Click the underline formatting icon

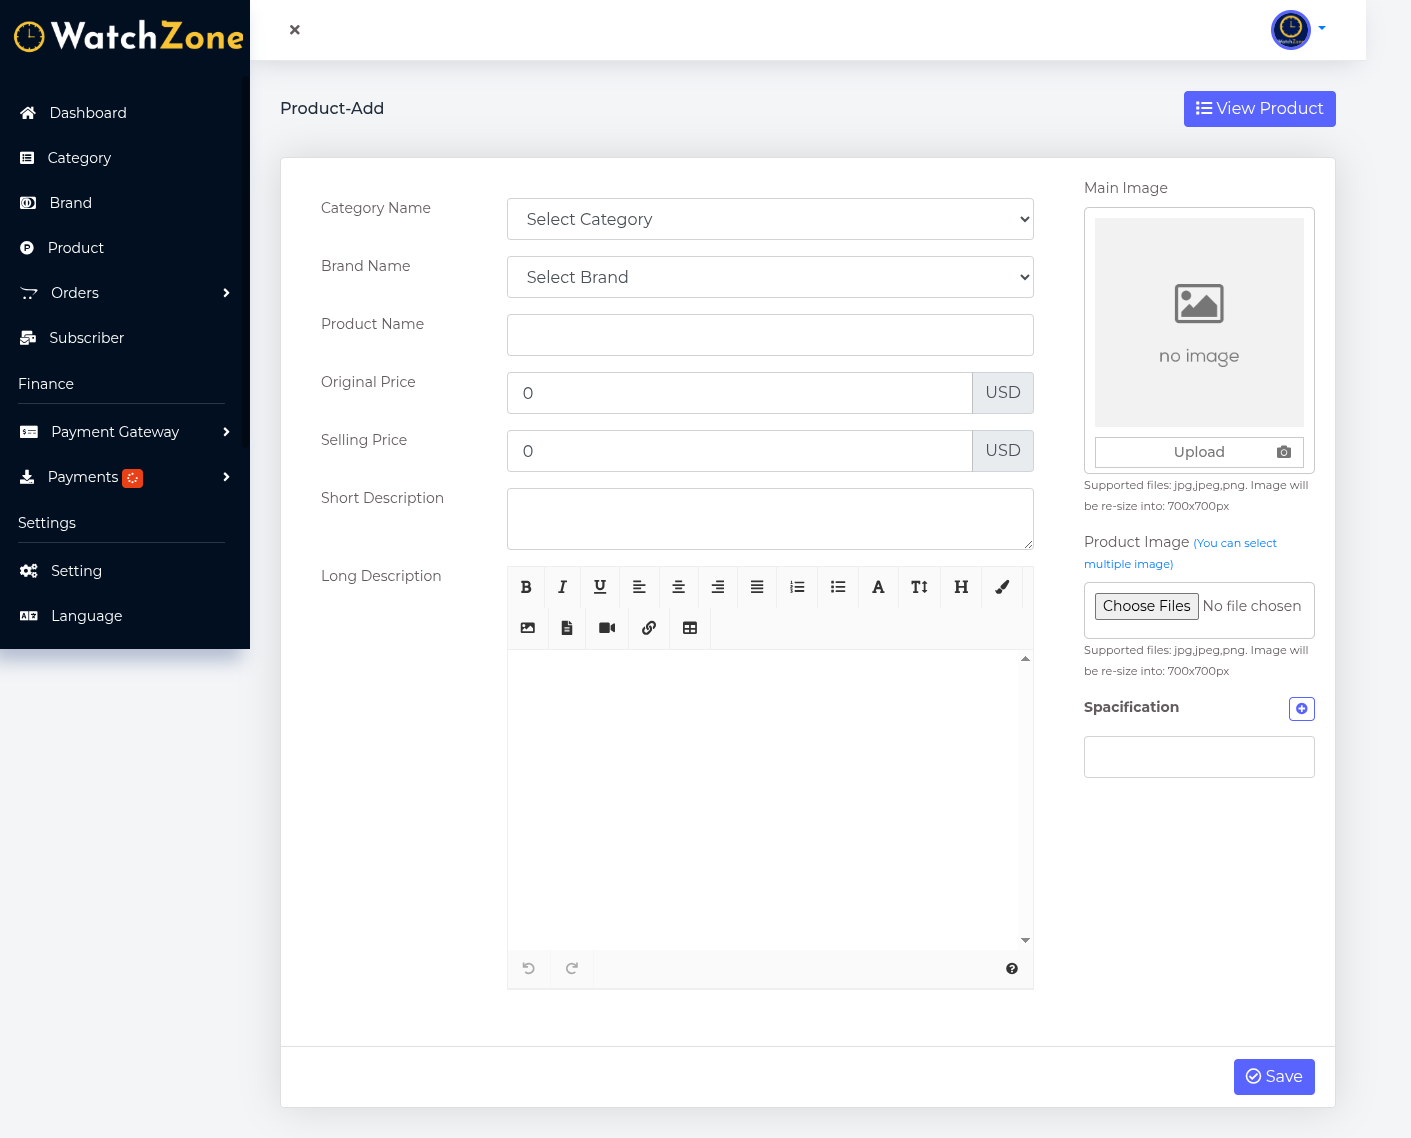coord(600,587)
